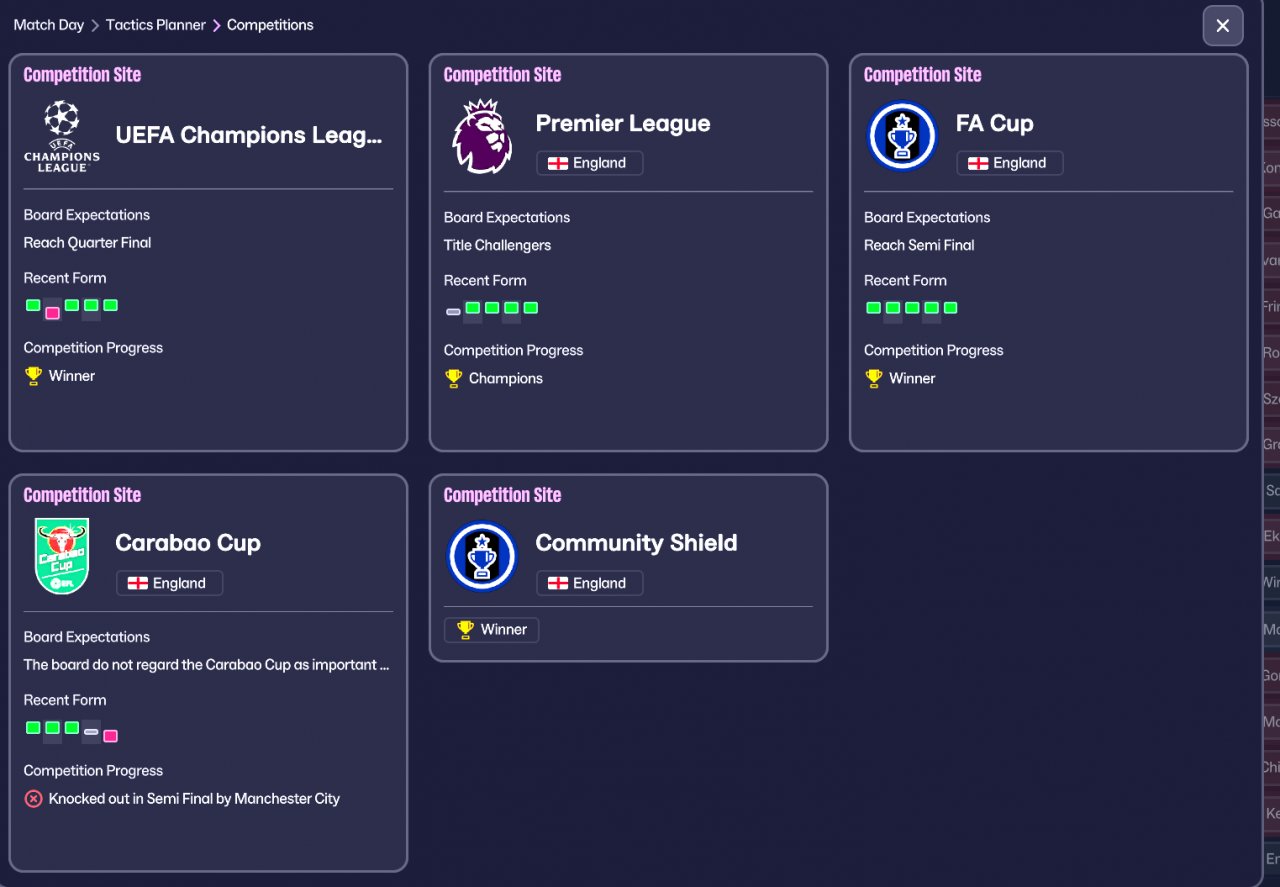Click Competition Site heading on Premier League card
This screenshot has width=1280, height=887.
click(502, 75)
